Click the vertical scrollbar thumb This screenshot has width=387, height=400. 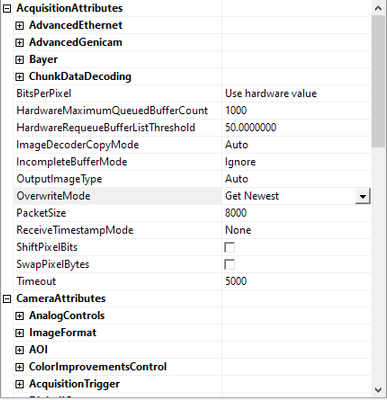pyautogui.click(x=378, y=81)
